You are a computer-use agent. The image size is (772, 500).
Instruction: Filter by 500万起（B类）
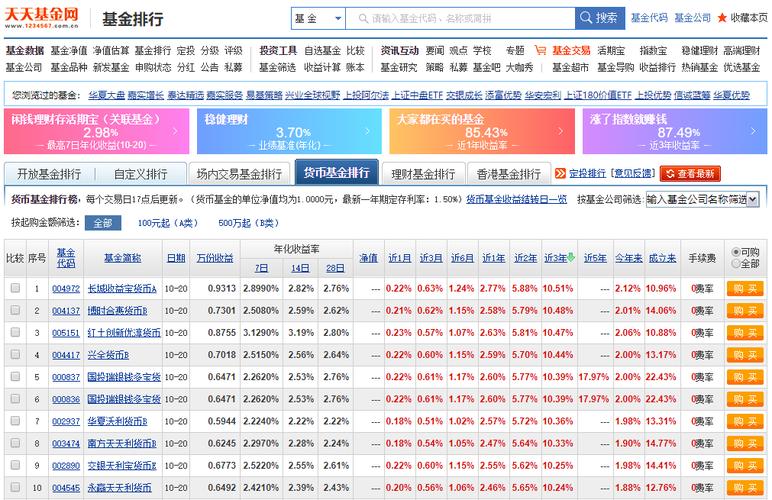point(249,223)
